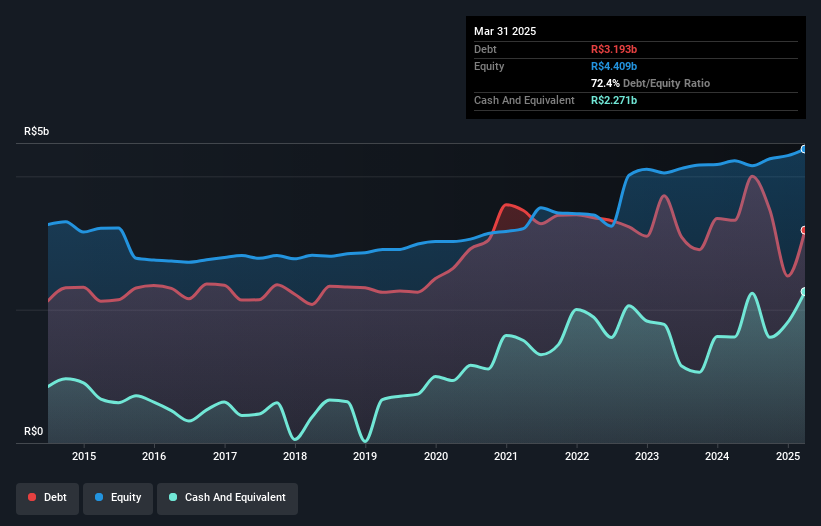This screenshot has height=526, width=821.
Task: Click the 2015 x-axis label
Action: 84,456
